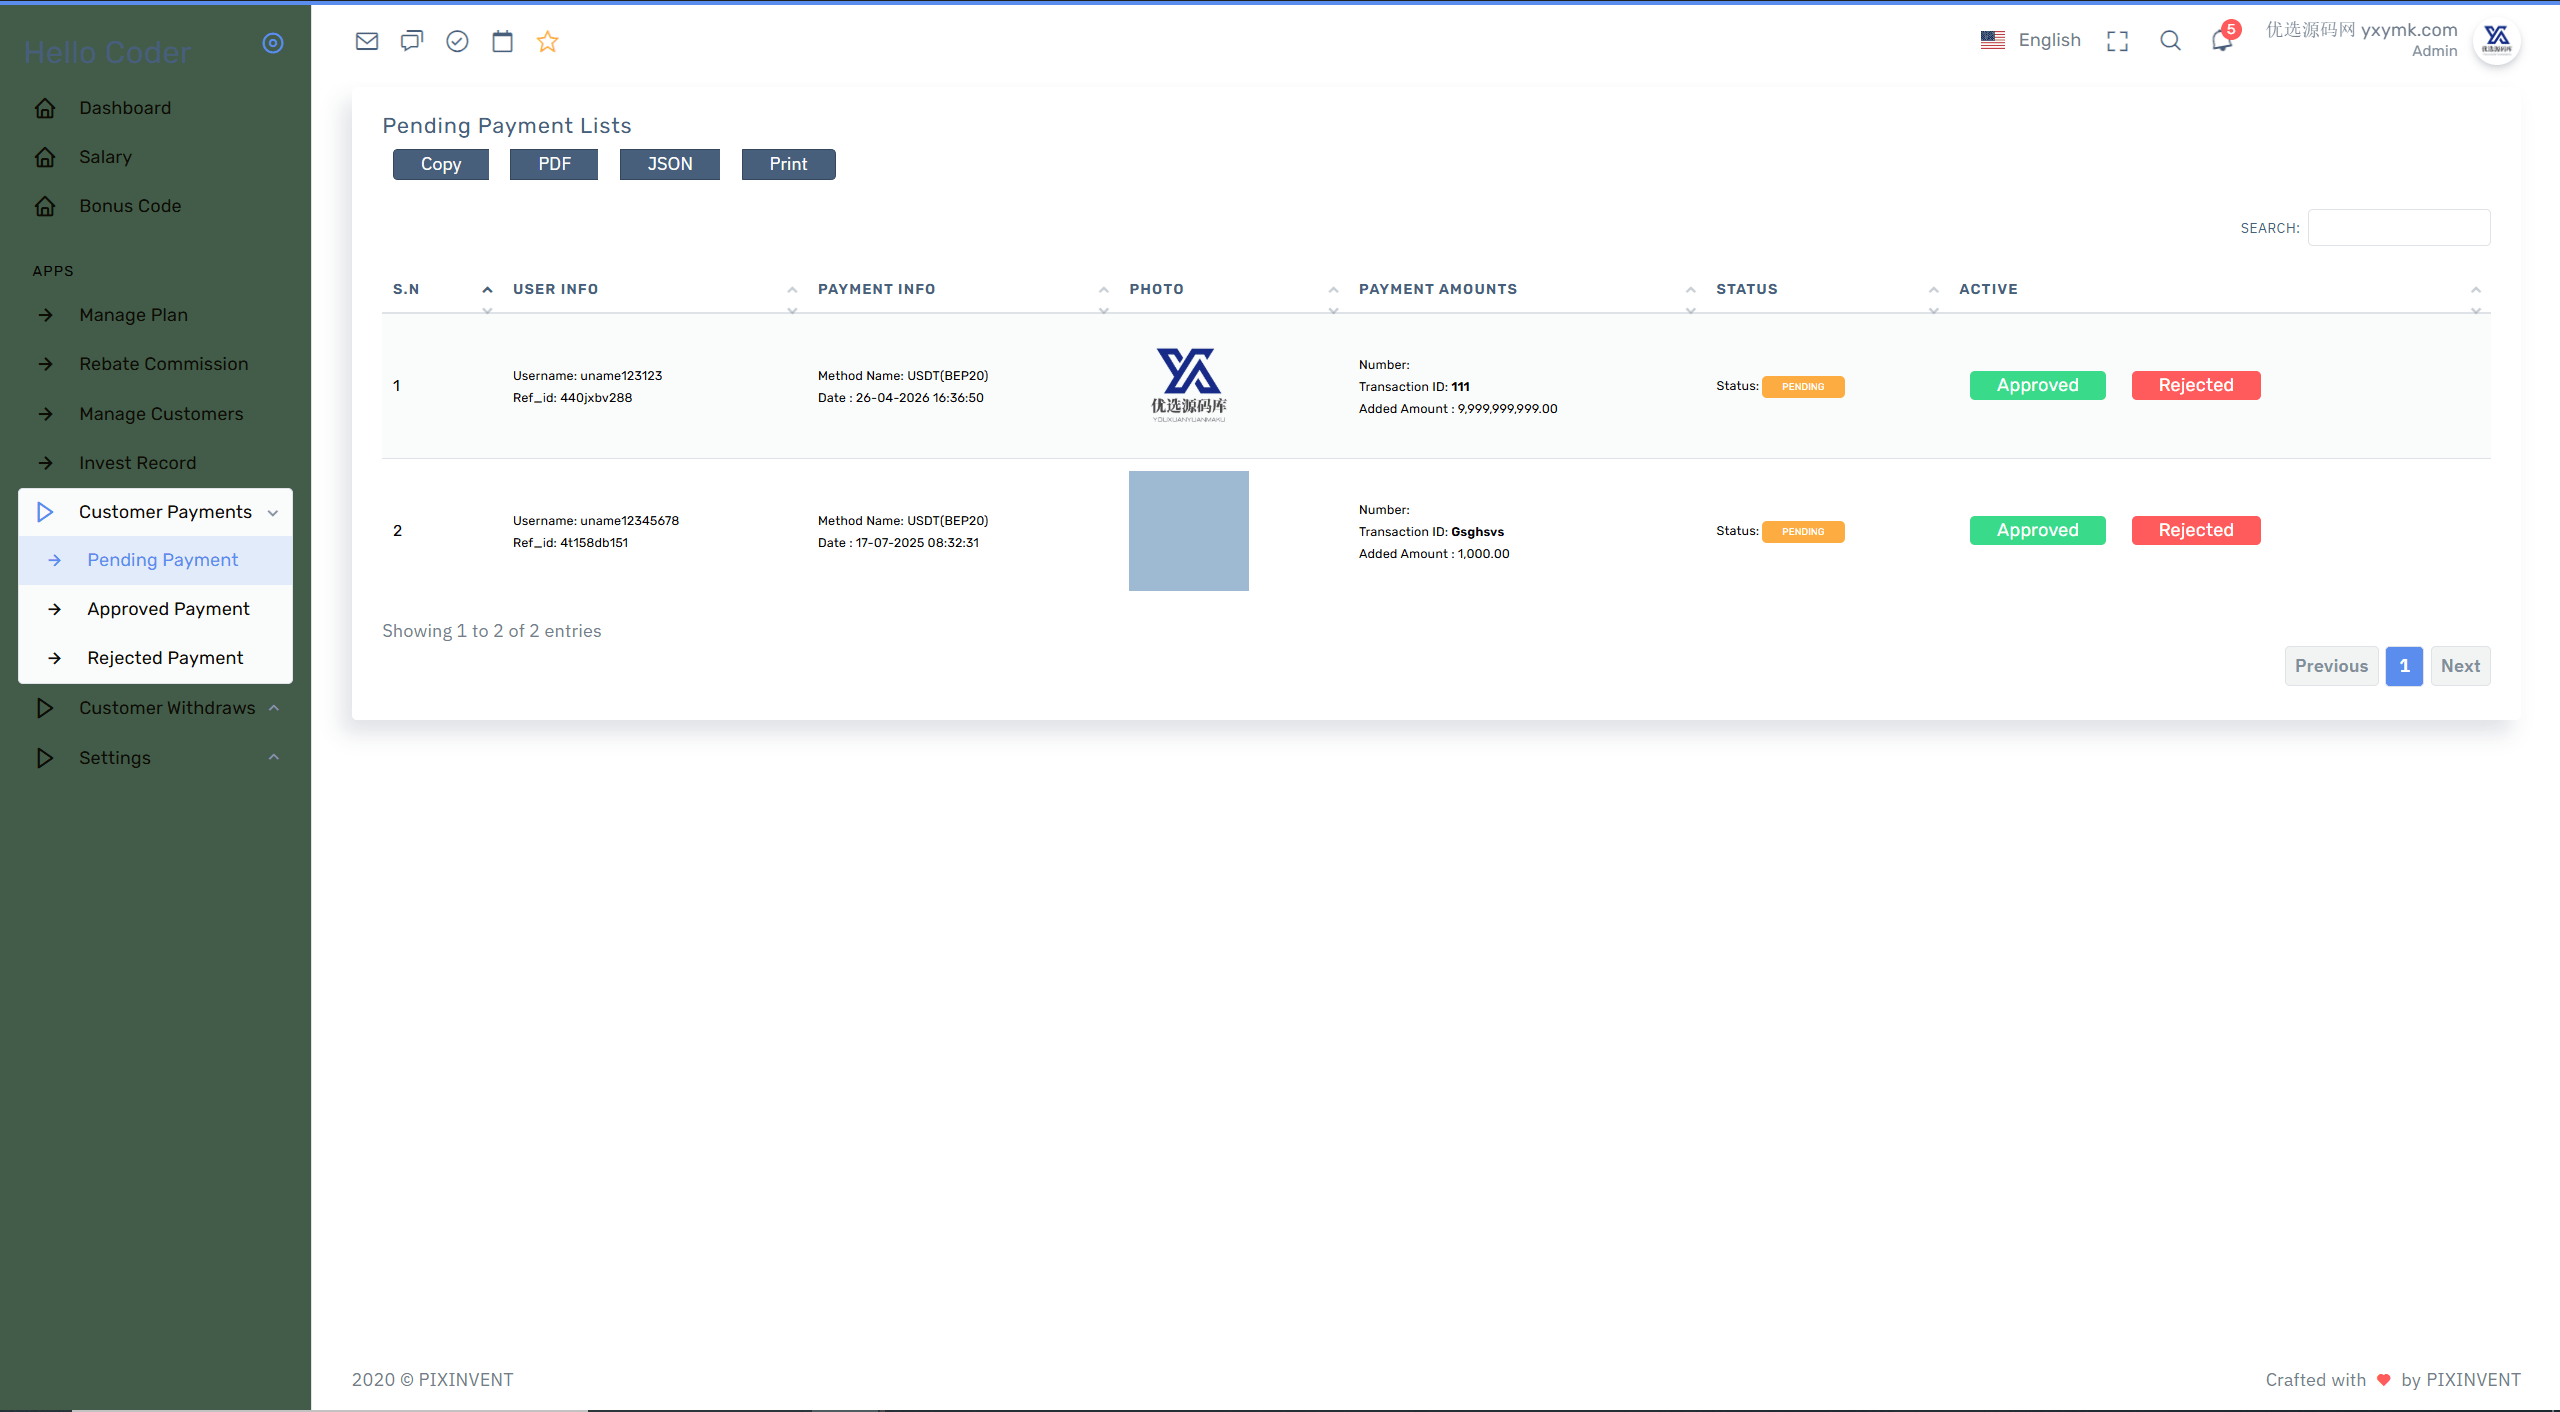Reject payment for uname123123
This screenshot has height=1412, width=2560.
coord(2196,385)
